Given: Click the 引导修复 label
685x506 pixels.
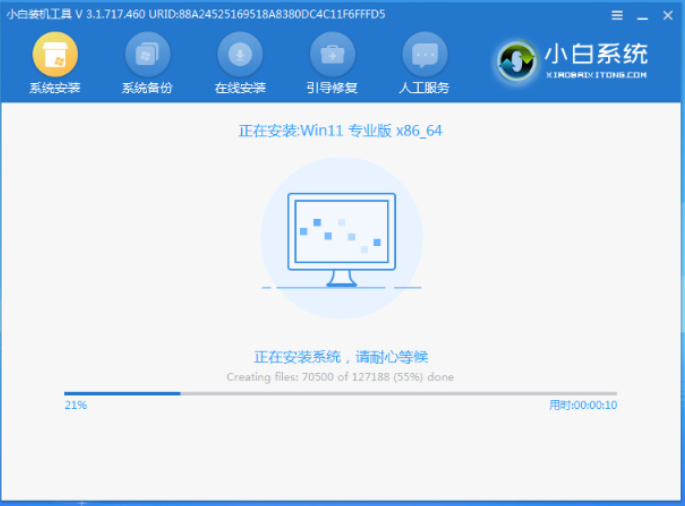Looking at the screenshot, I should click(332, 88).
